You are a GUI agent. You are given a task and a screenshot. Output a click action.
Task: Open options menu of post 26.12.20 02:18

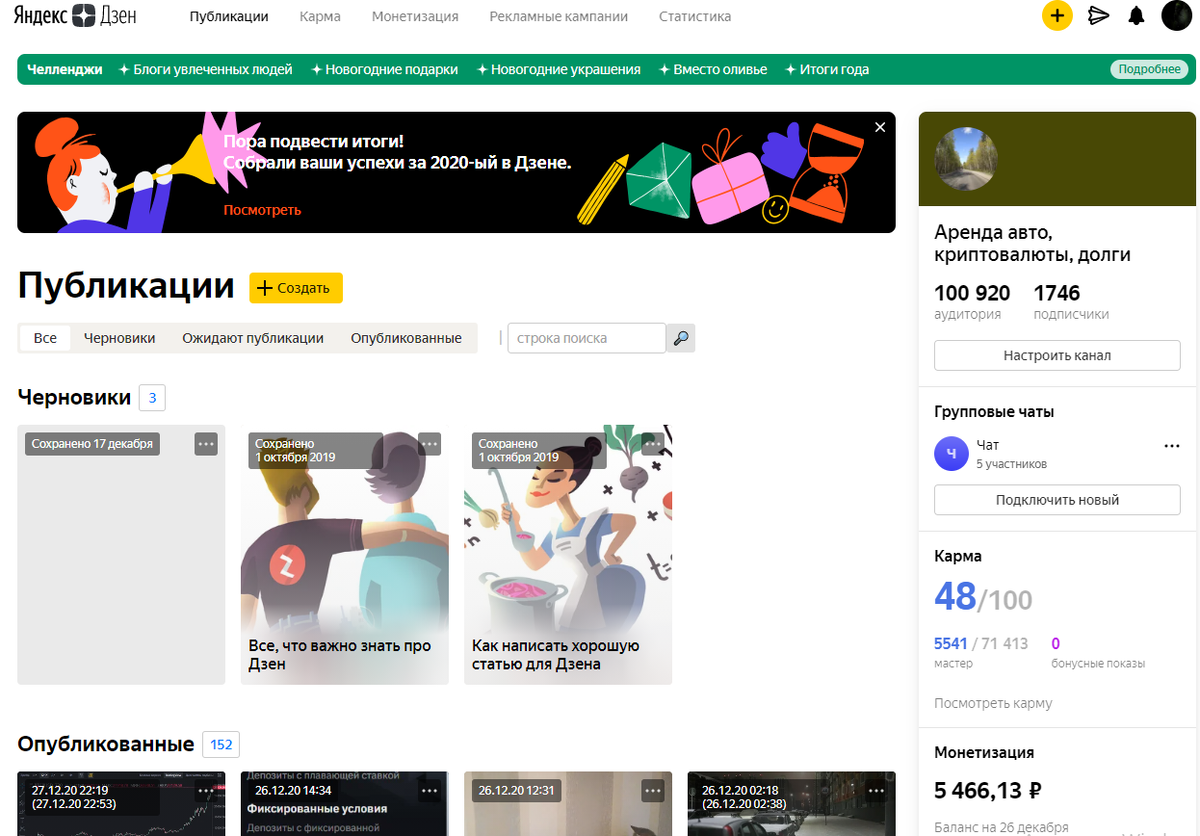[x=876, y=790]
